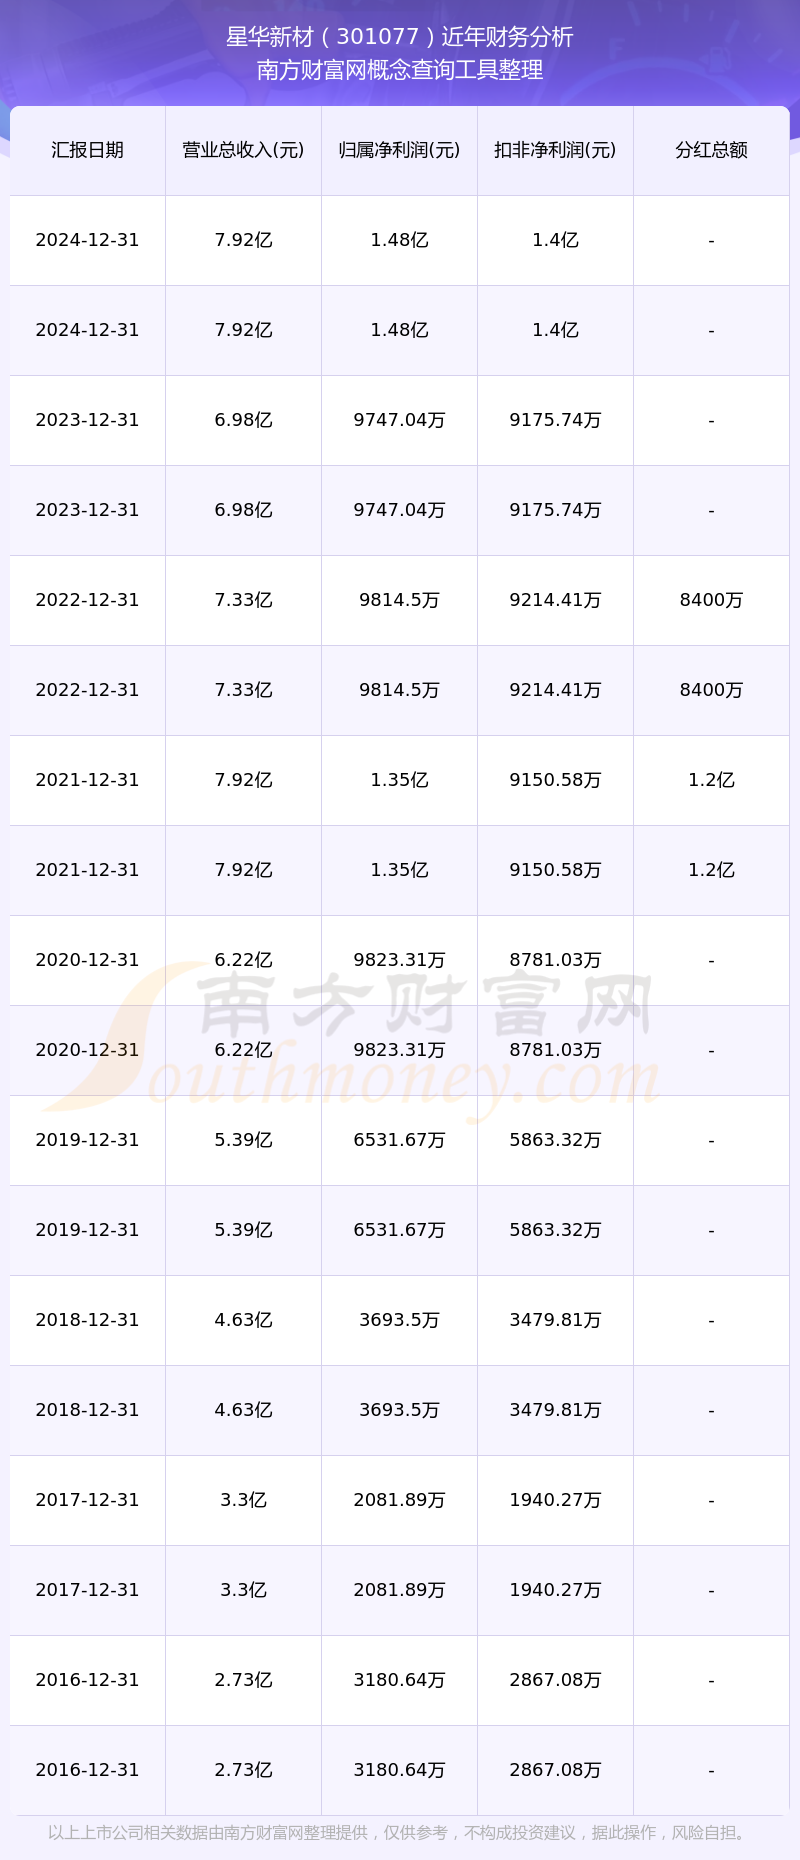The height and width of the screenshot is (1860, 800).
Task: Click the first 8400万 dividend cell
Action: coord(711,600)
